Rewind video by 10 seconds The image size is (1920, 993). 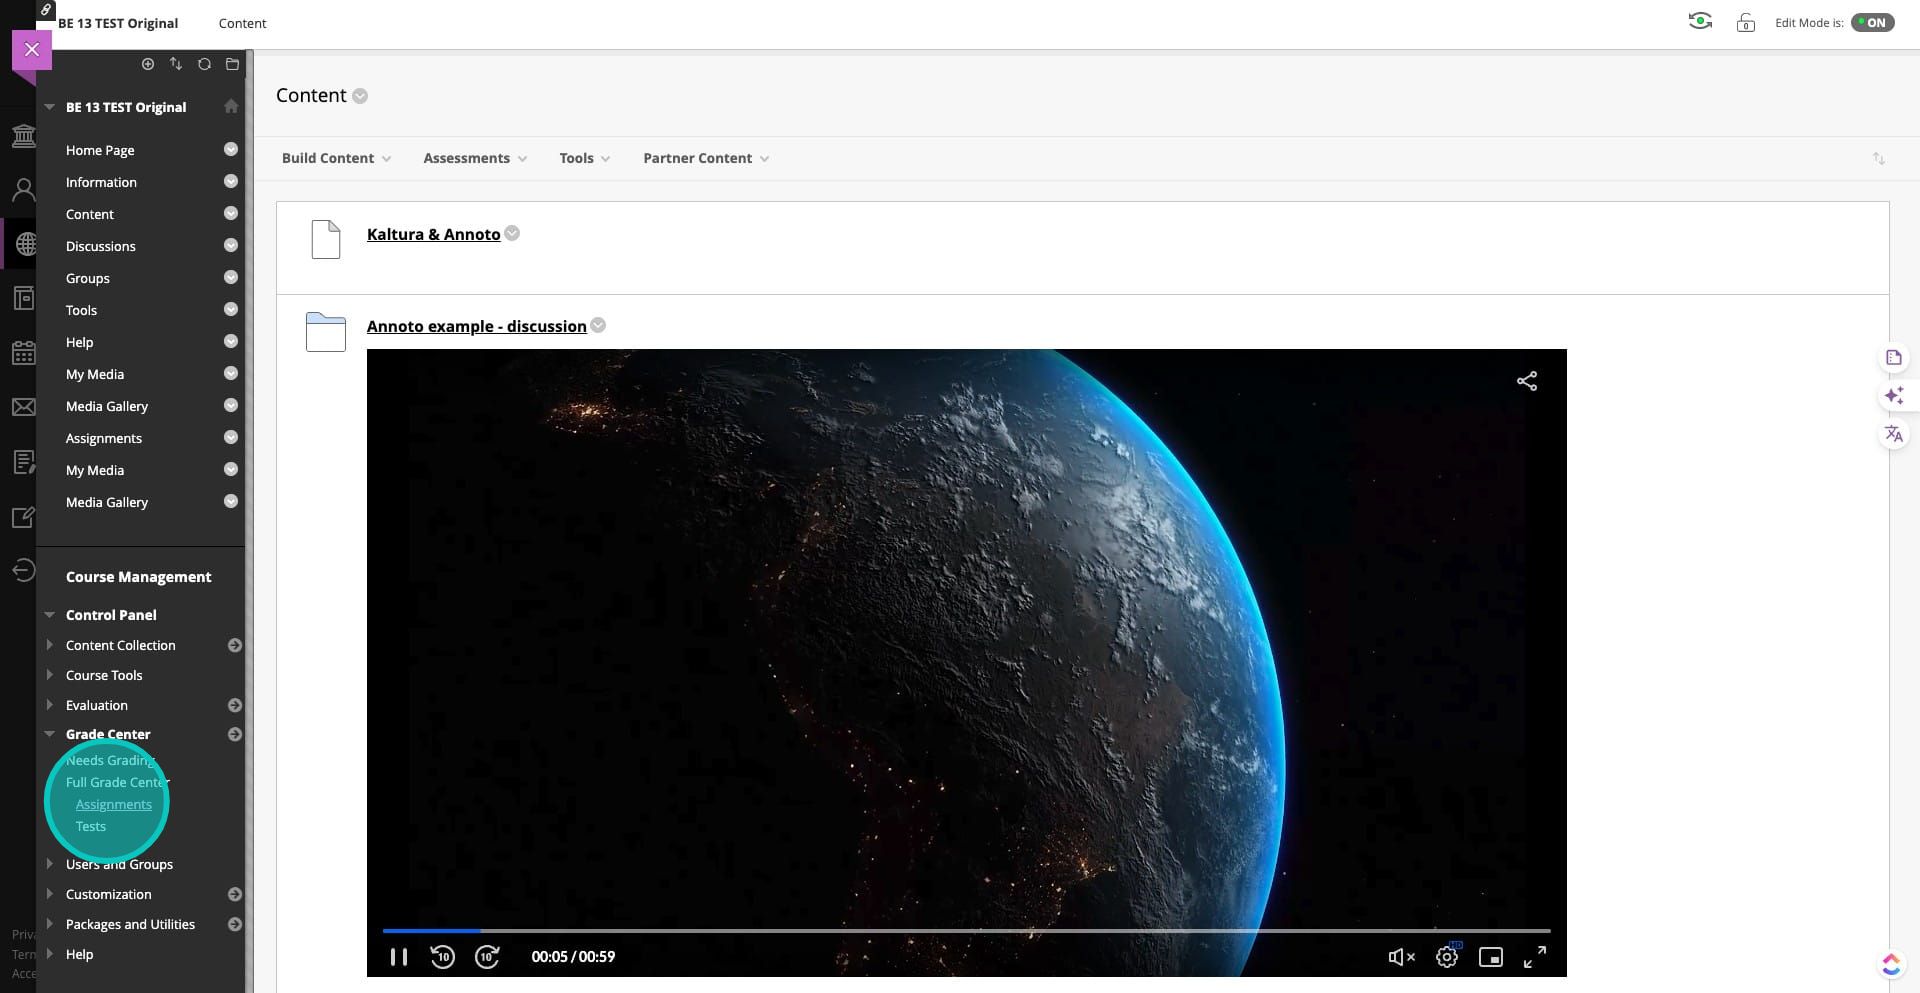(x=442, y=957)
